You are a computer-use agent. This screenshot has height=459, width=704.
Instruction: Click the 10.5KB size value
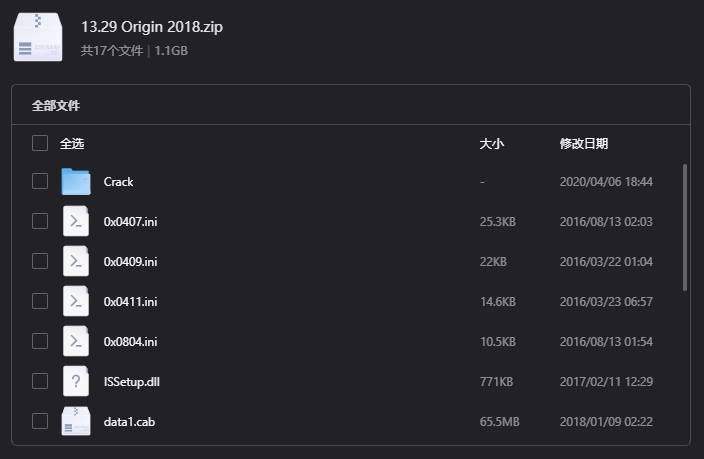[497, 341]
